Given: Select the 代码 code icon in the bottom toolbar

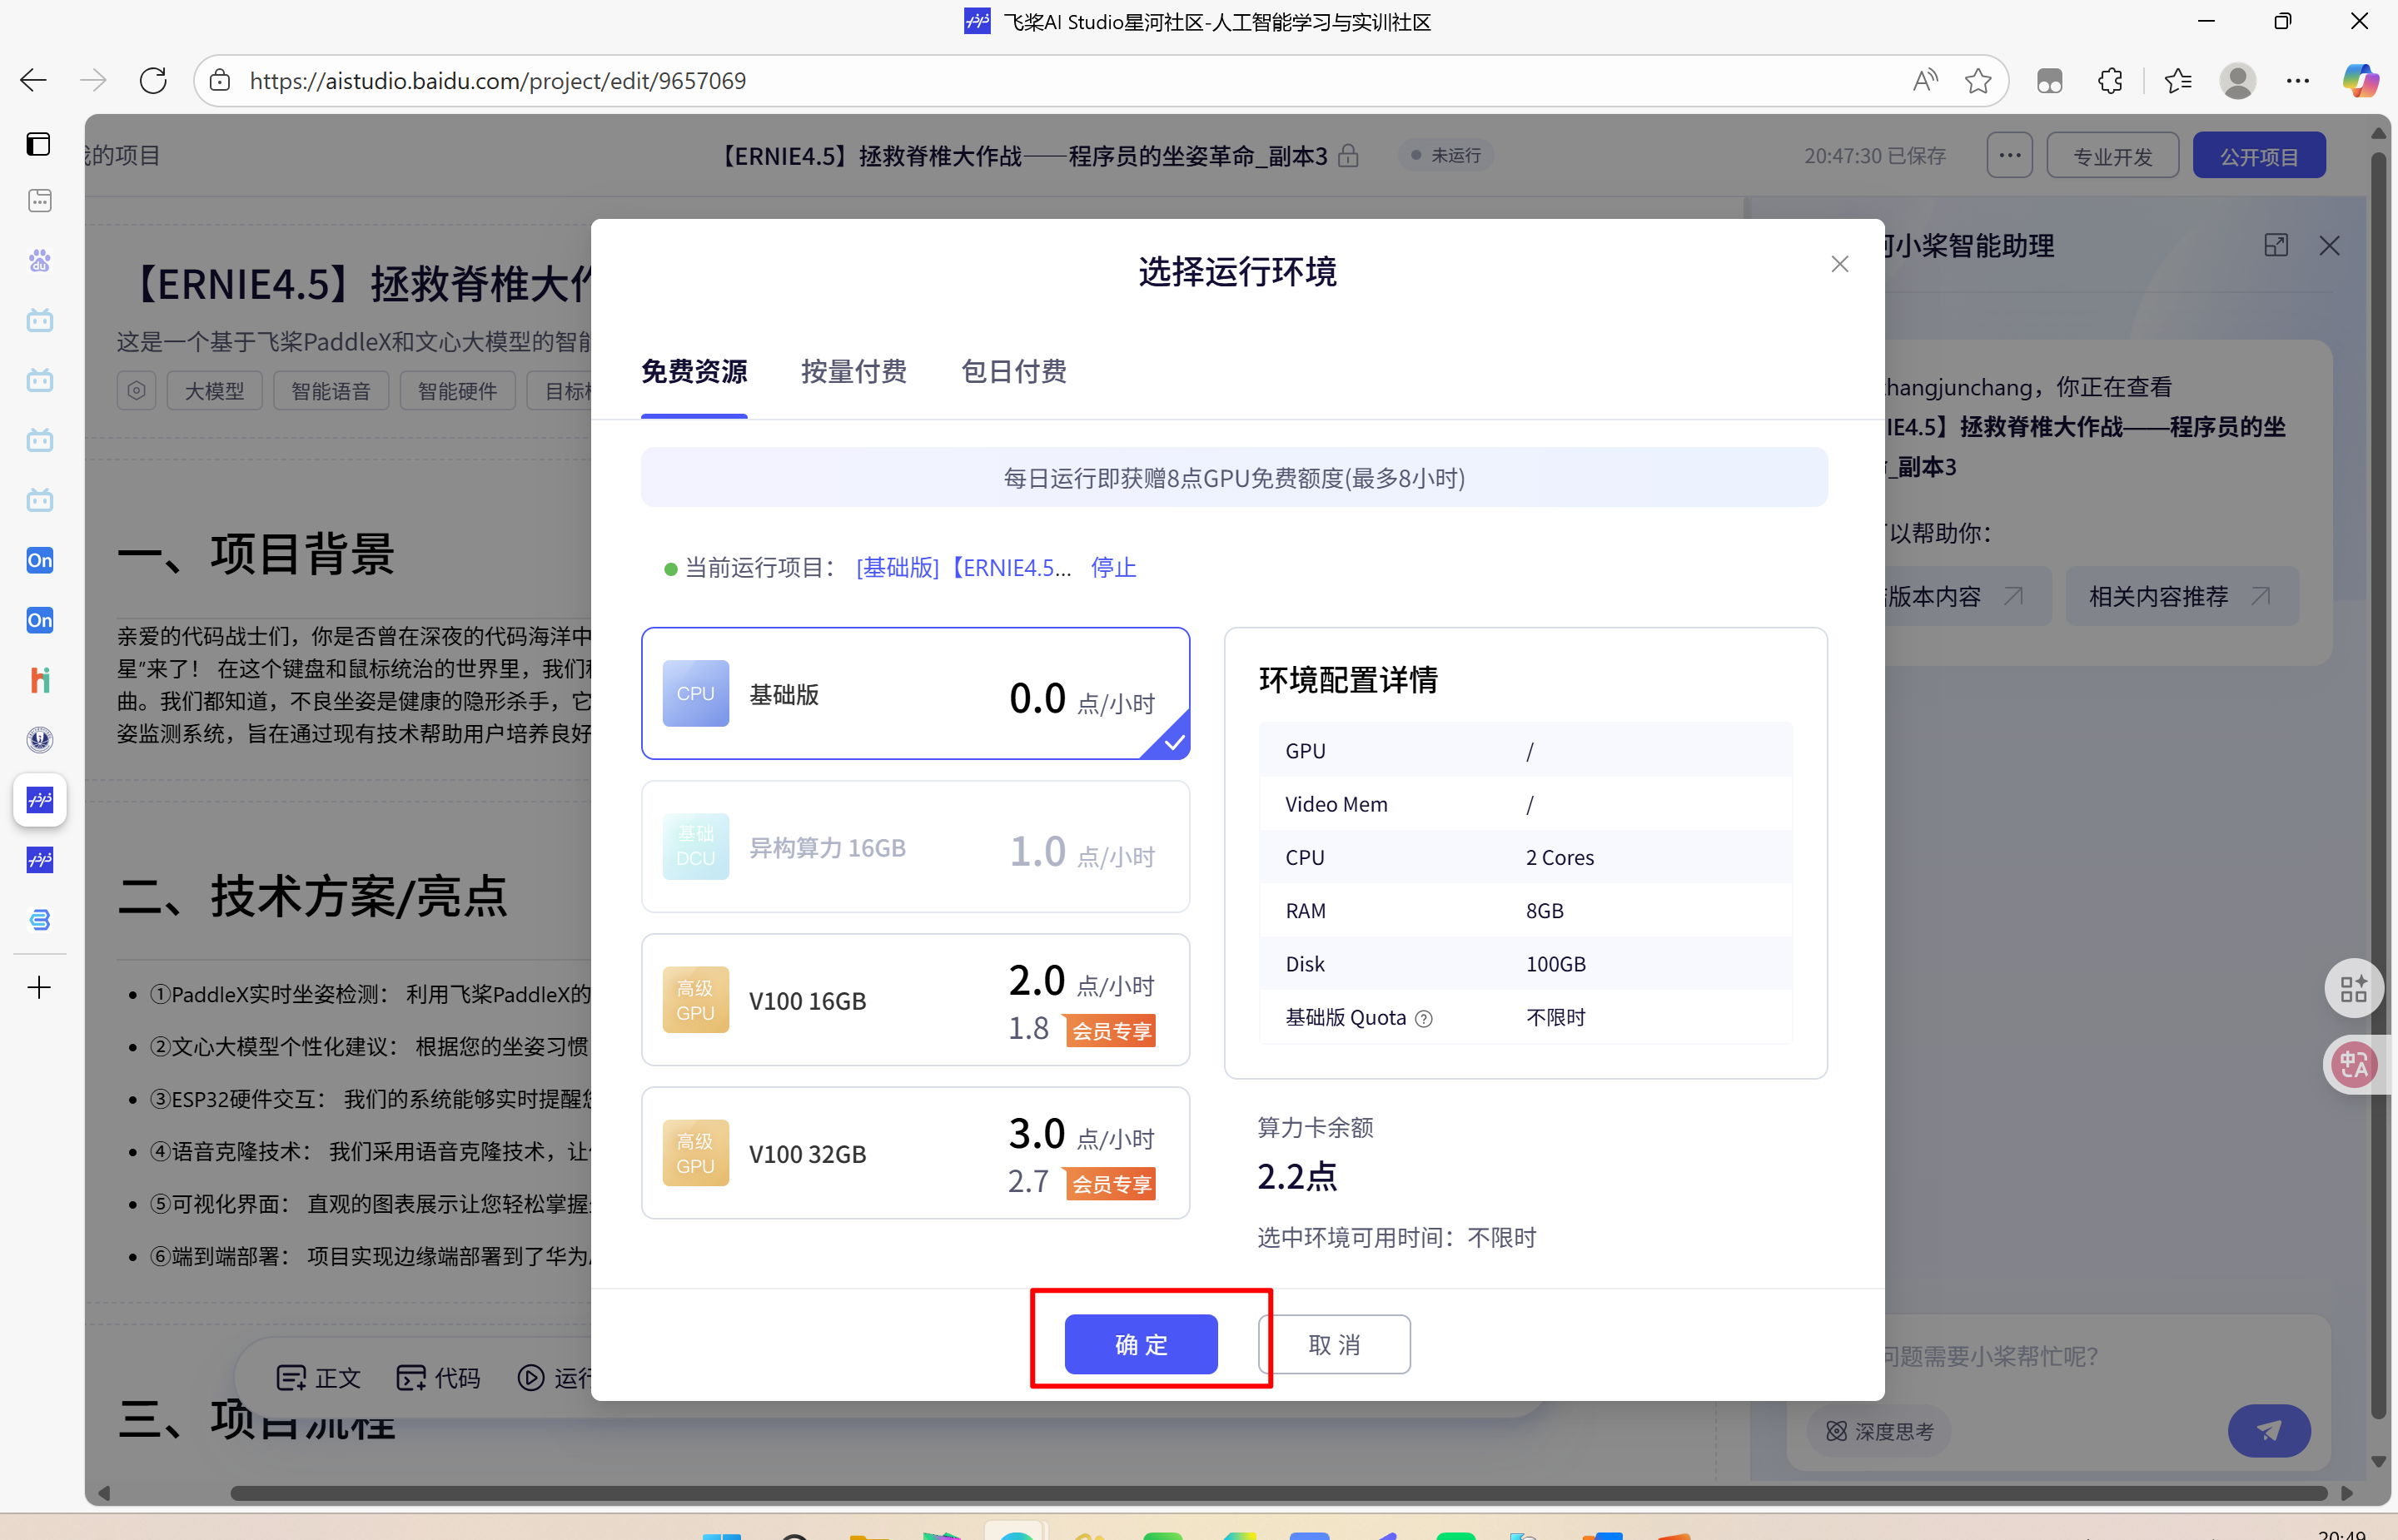Looking at the screenshot, I should pyautogui.click(x=437, y=1376).
